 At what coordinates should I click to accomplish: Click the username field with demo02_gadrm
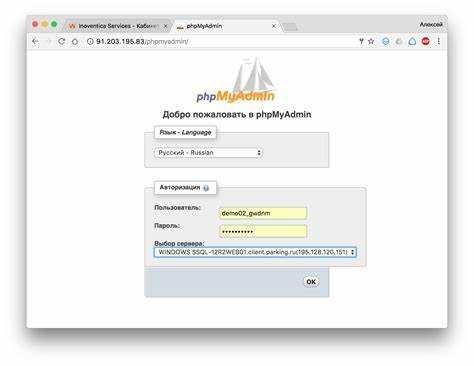click(263, 213)
